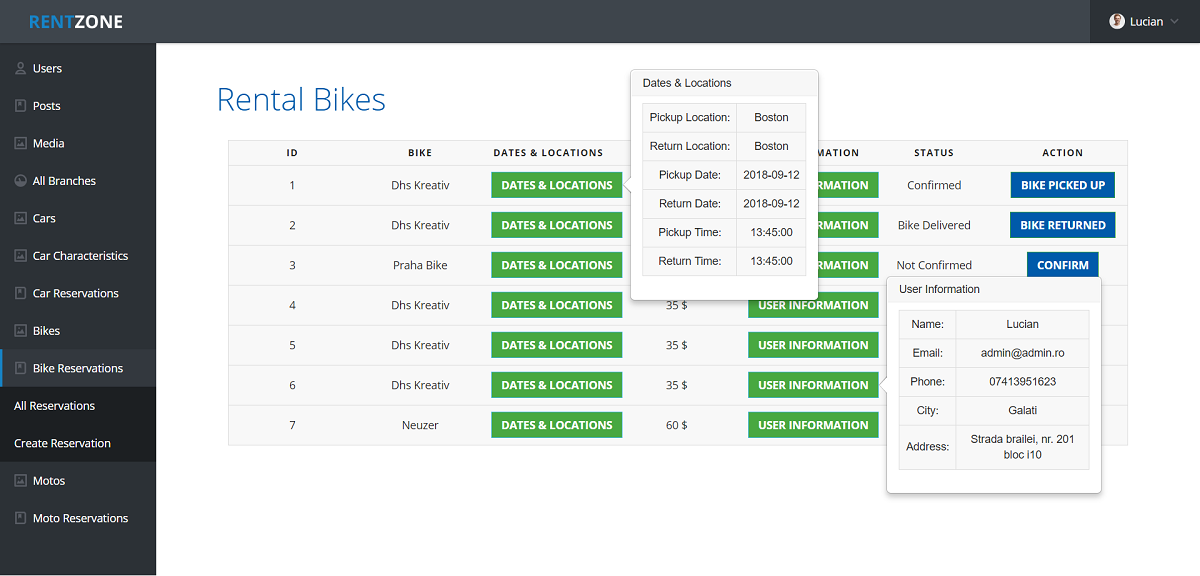Open the Lucian account dropdown arrow

pos(1174,22)
